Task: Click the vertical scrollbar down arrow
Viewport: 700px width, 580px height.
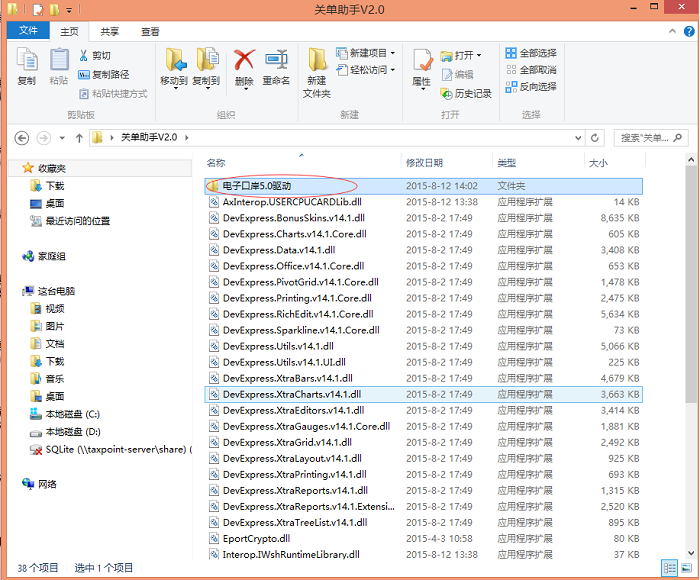Action: pos(691,554)
